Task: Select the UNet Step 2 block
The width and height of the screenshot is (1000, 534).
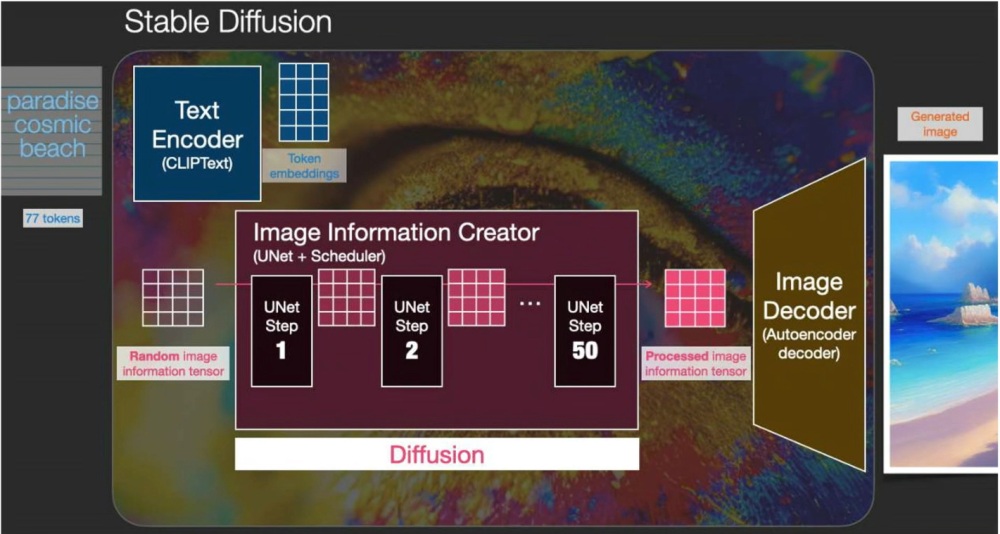Action: 412,331
